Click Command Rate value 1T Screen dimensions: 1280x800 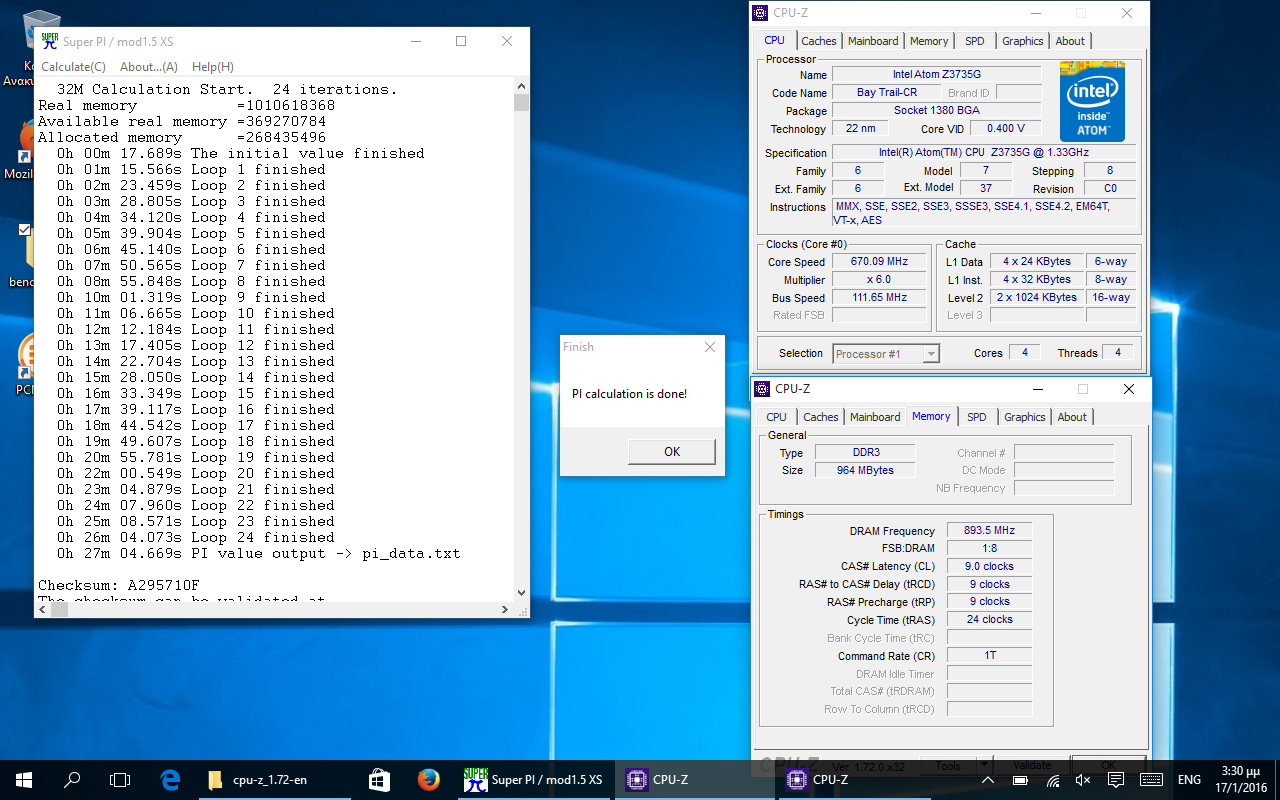coord(988,656)
